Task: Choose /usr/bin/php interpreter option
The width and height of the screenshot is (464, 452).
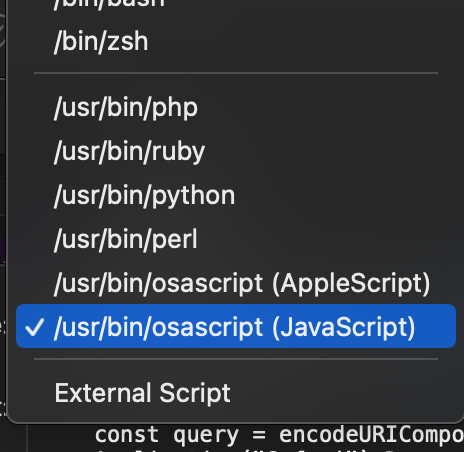Action: (x=236, y=108)
